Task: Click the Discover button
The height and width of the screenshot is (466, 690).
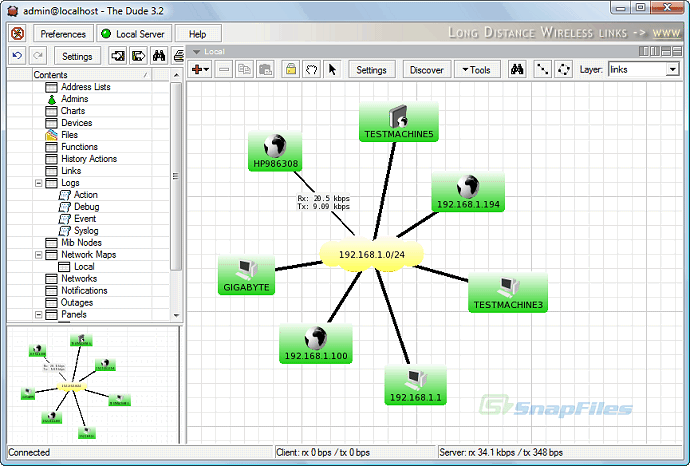Action: [426, 70]
